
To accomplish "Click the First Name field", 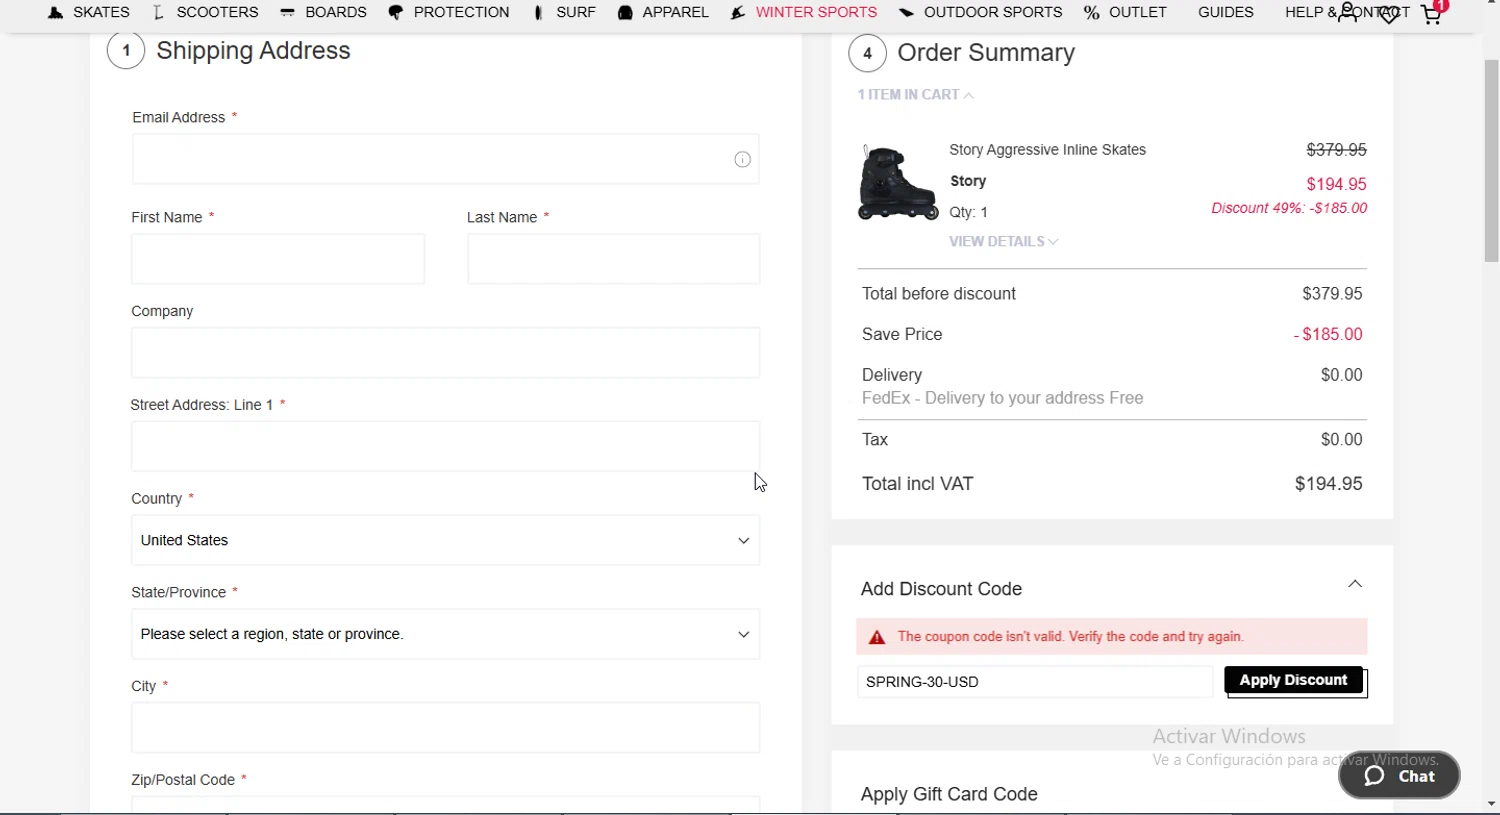I will [x=278, y=259].
